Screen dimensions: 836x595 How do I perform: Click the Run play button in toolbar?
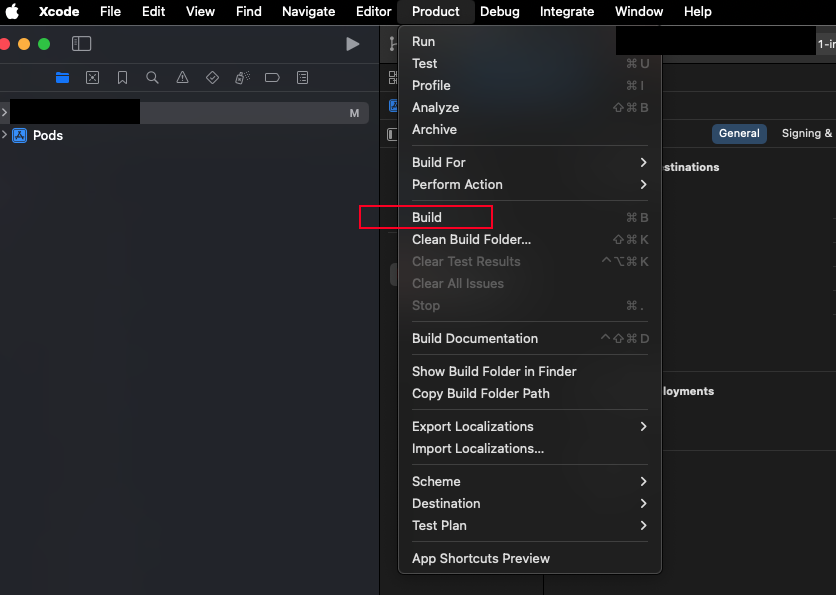pyautogui.click(x=352, y=44)
